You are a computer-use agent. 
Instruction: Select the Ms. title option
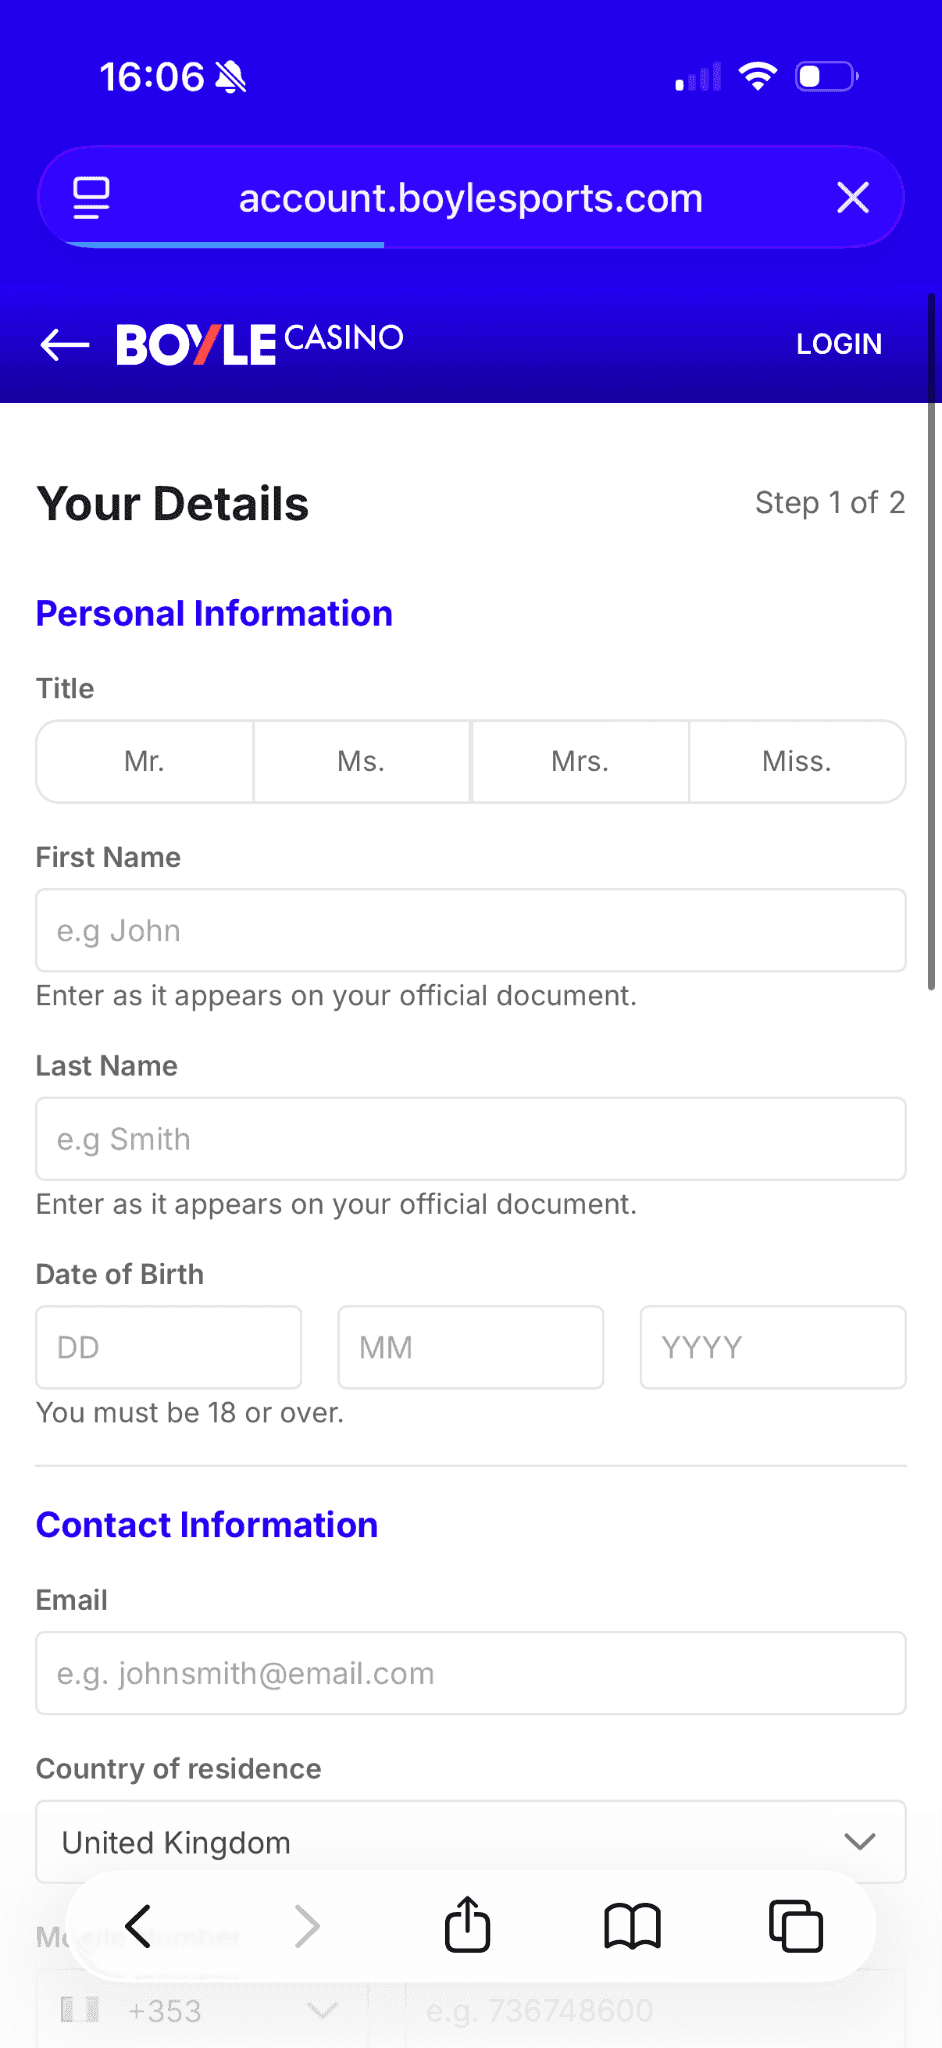pos(361,762)
